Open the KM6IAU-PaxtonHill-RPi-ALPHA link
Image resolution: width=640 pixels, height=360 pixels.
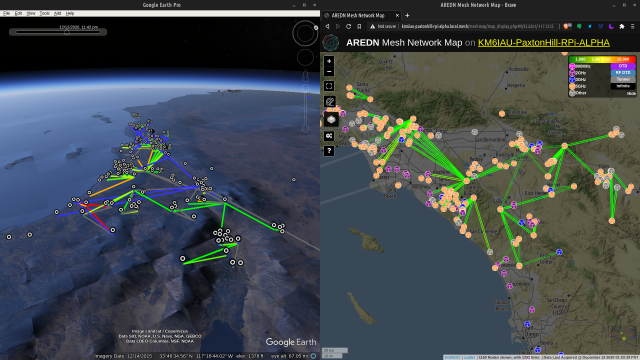pyautogui.click(x=544, y=42)
